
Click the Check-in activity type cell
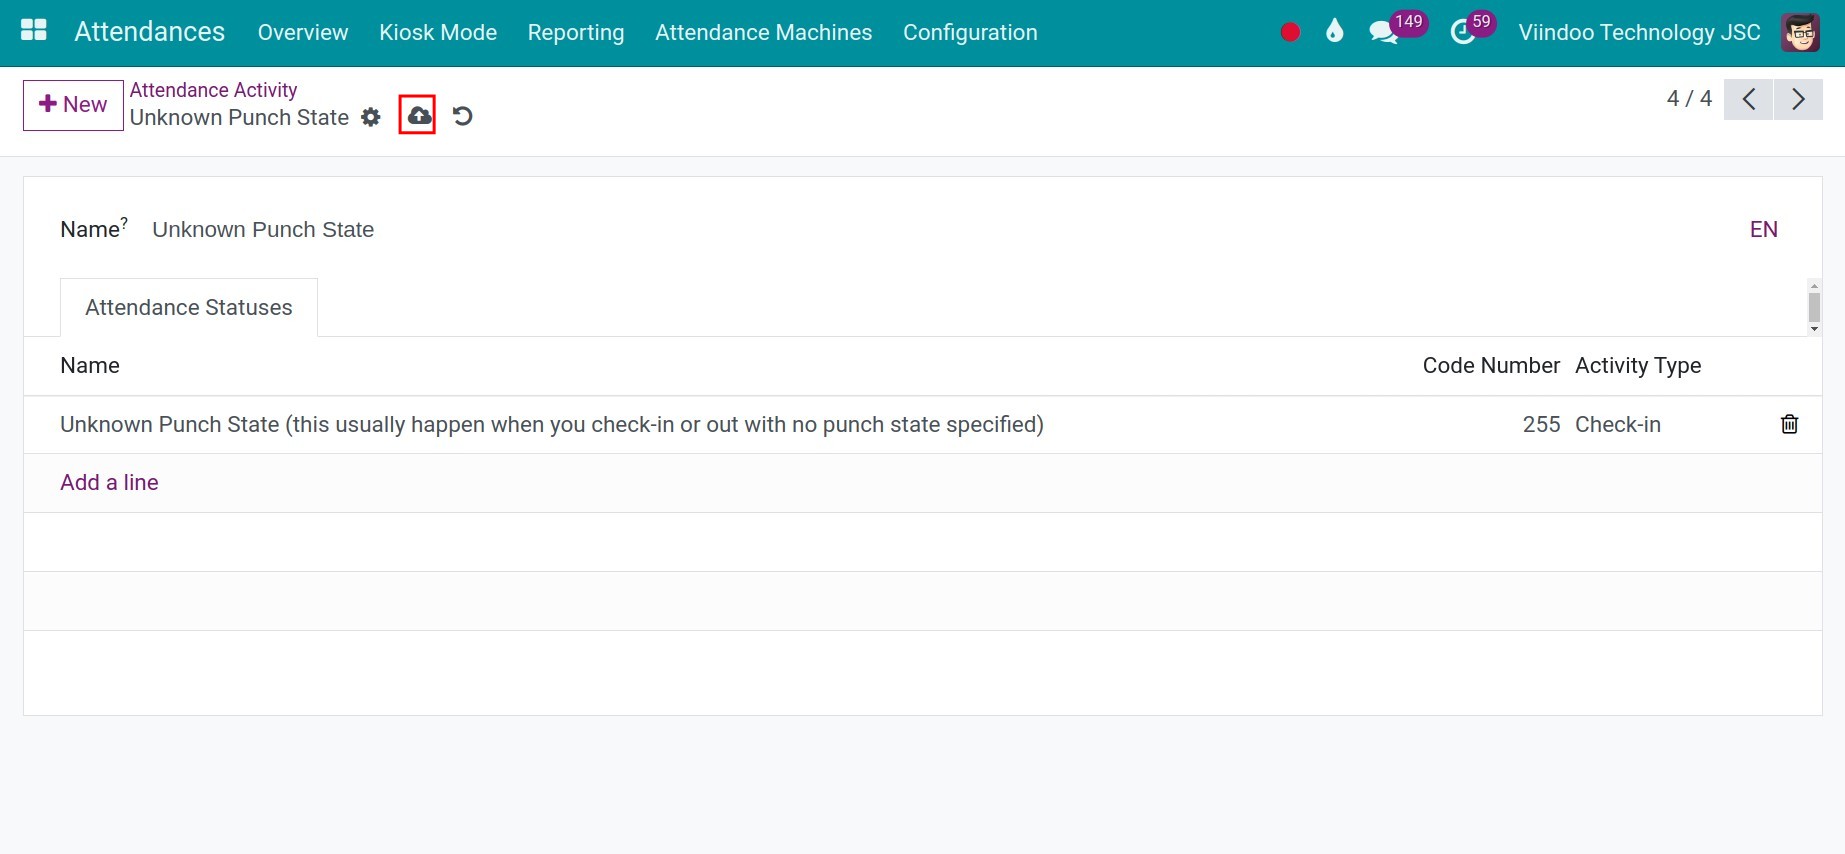(x=1617, y=424)
